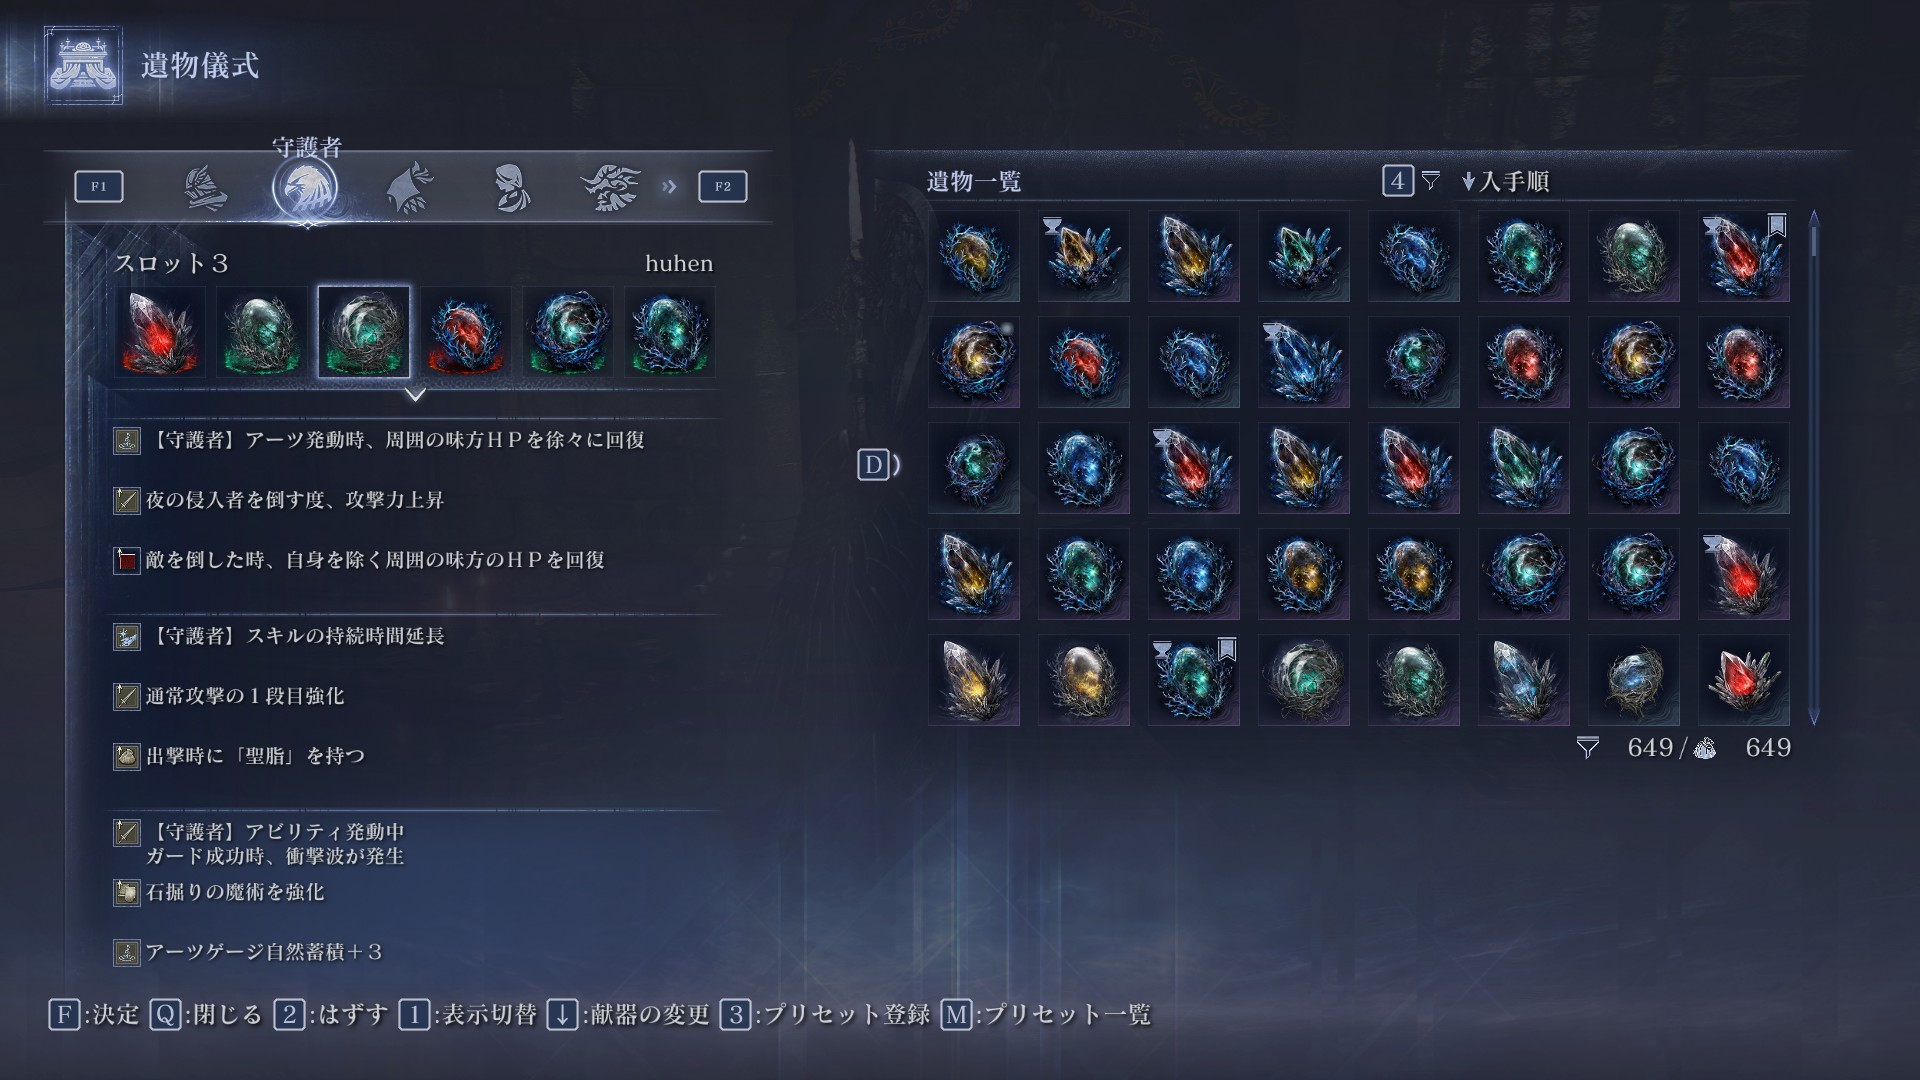Screen dimensions: 1920x1080
Task: Advance character list with double-chevron arrow
Action: pos(669,187)
